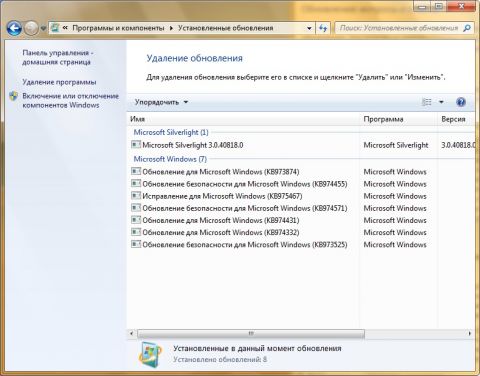
Task: Click the icon beside KB975467 hotfix
Action: point(136,195)
